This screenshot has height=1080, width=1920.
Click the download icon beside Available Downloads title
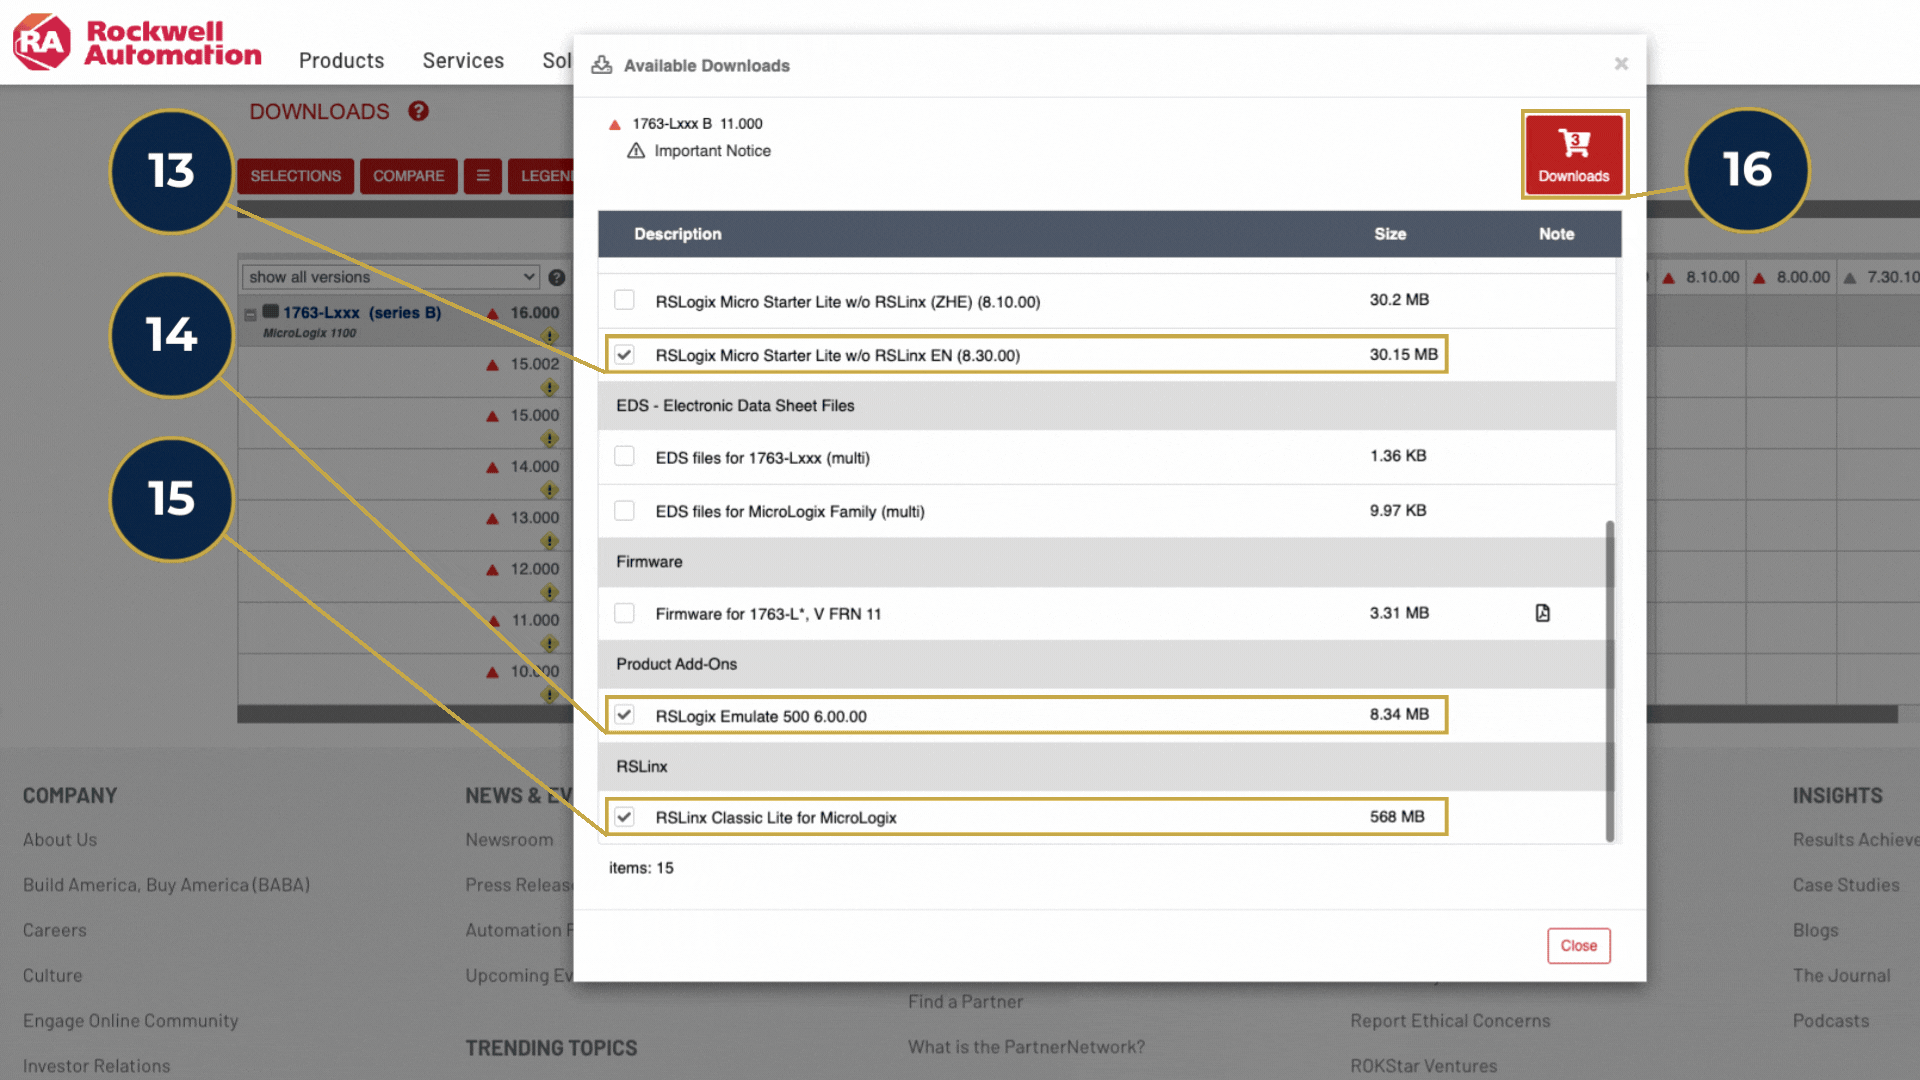click(601, 64)
